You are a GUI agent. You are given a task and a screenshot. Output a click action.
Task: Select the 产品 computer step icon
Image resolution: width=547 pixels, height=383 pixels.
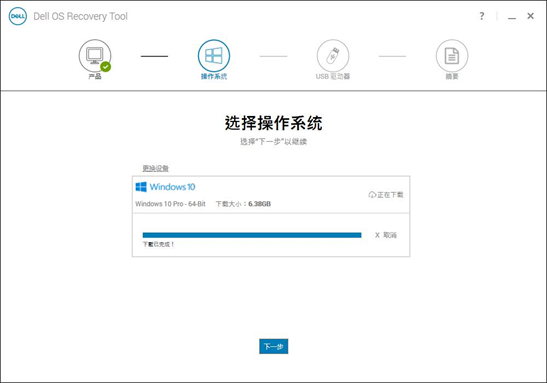(95, 56)
